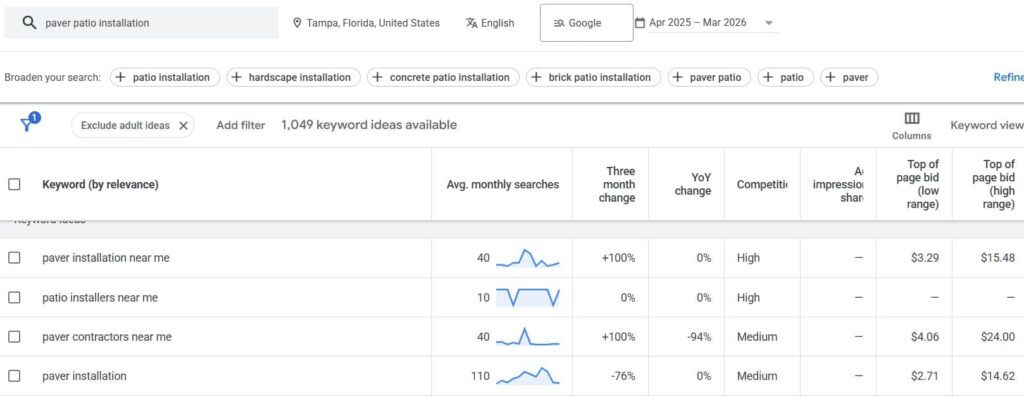This screenshot has height=397, width=1024.
Task: Click the Columns icon
Action: tap(912, 118)
